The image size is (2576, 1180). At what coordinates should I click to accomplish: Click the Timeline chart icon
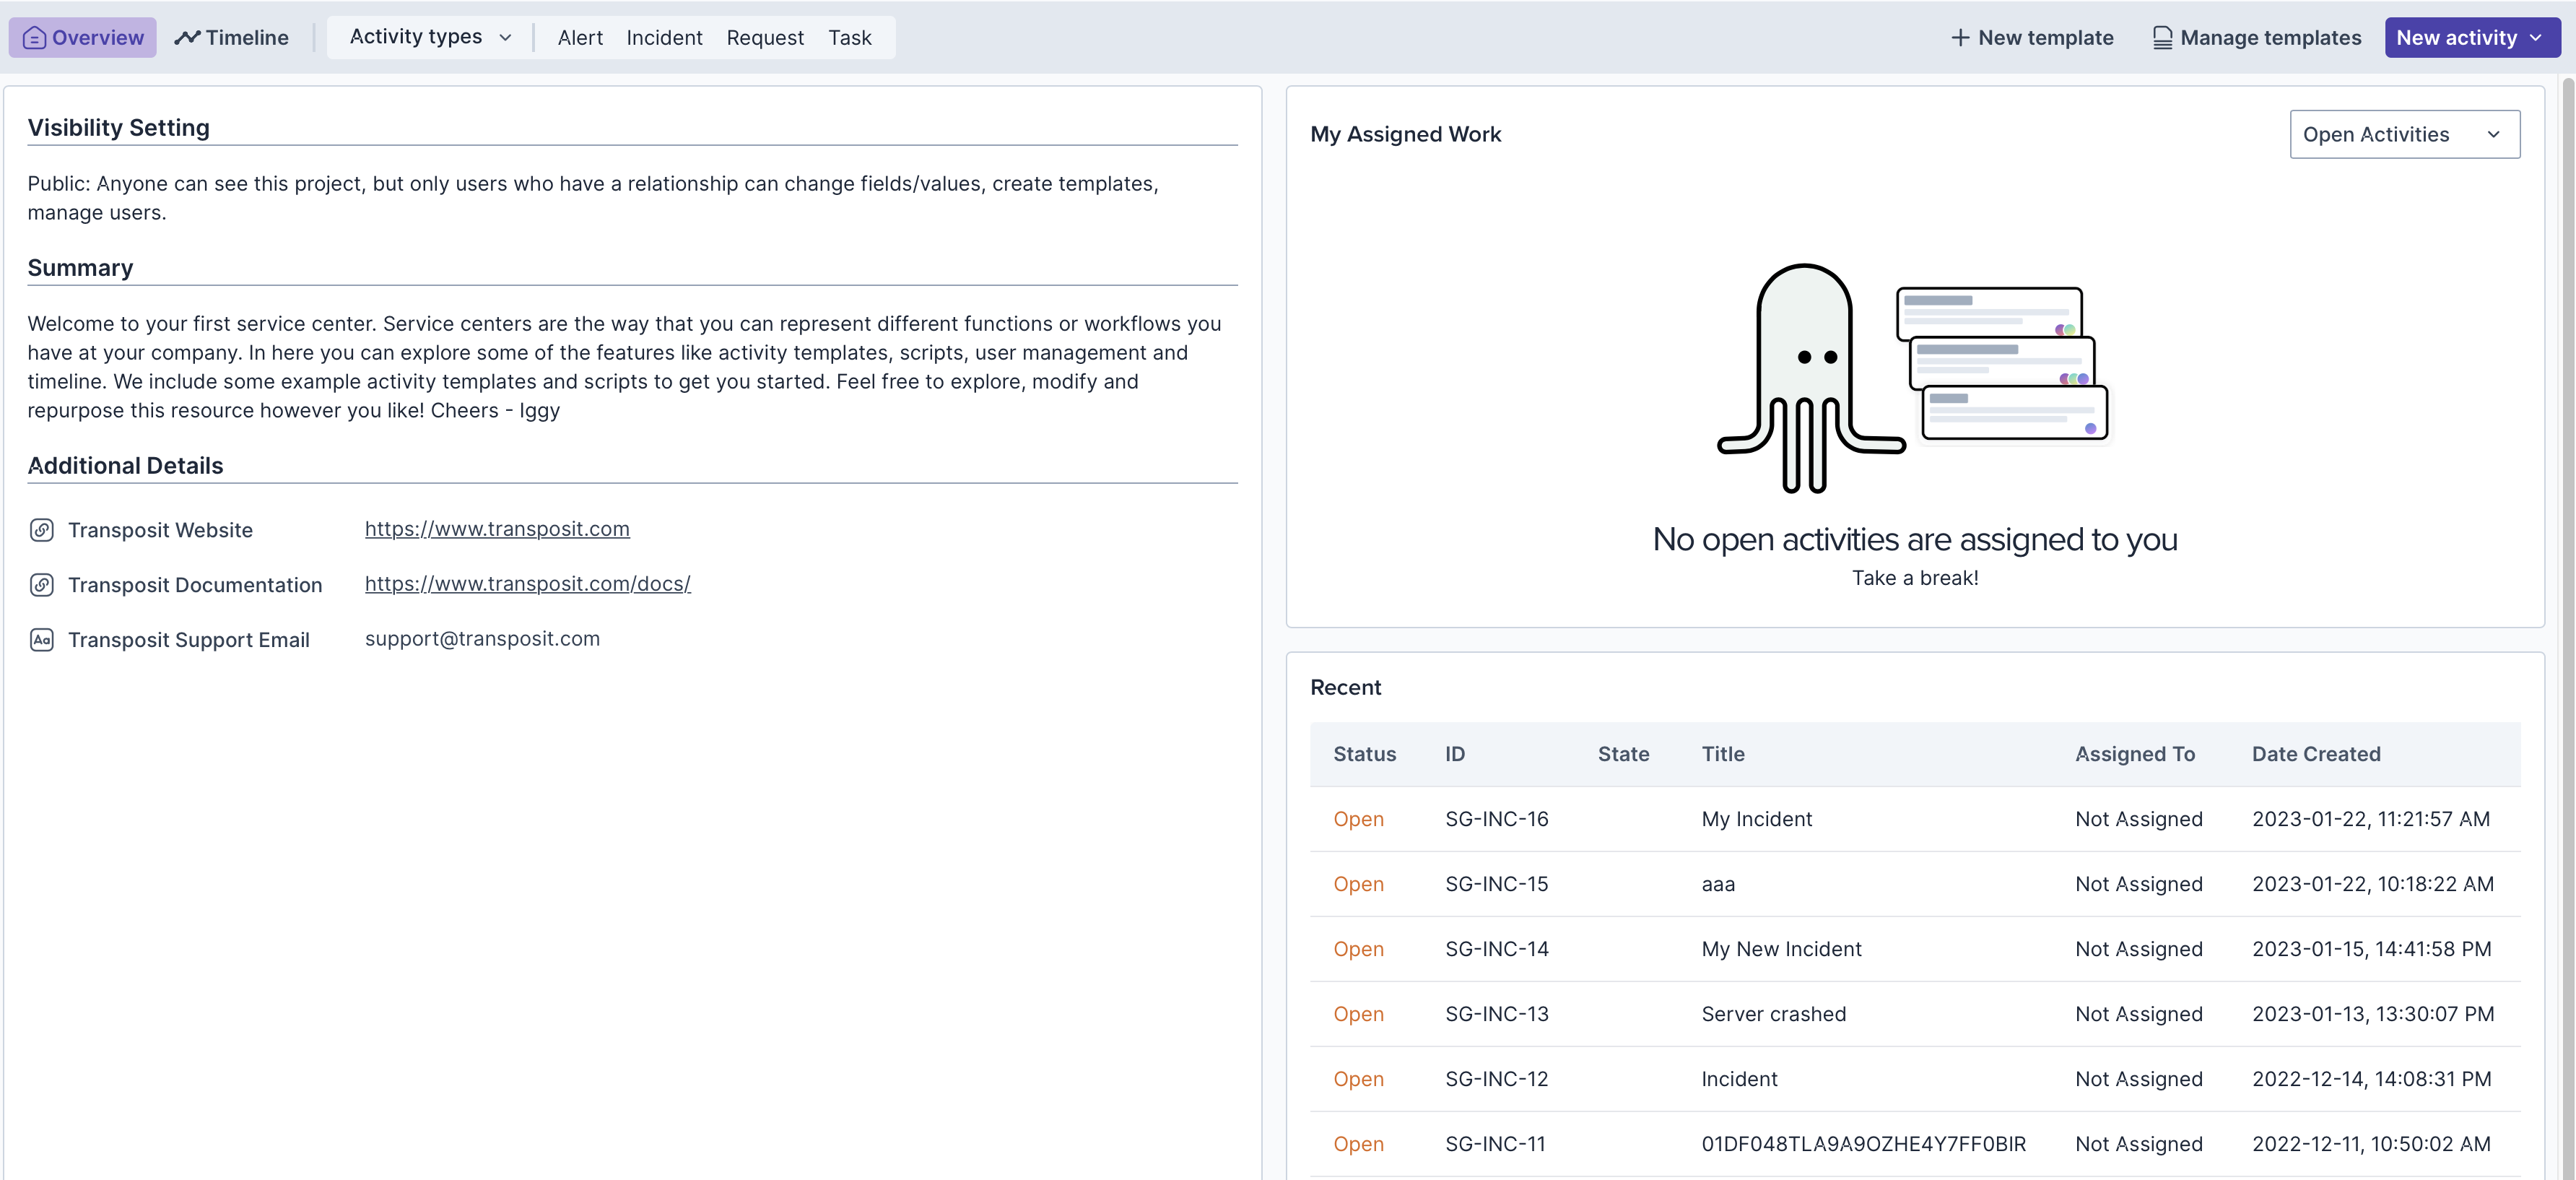(186, 38)
